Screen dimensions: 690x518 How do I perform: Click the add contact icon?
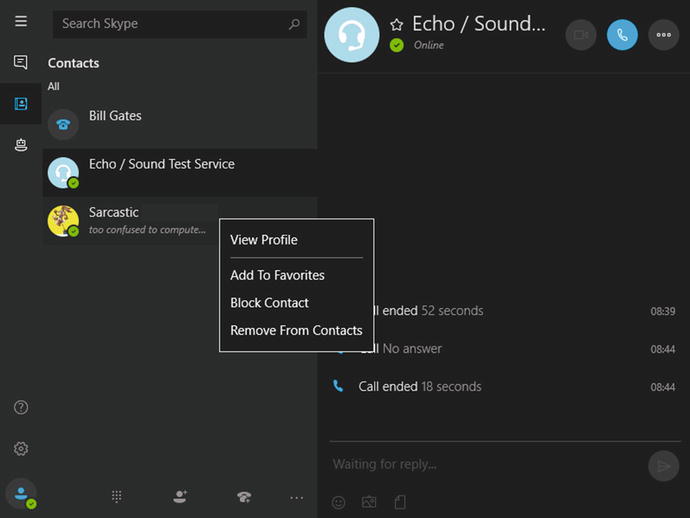pyautogui.click(x=180, y=496)
